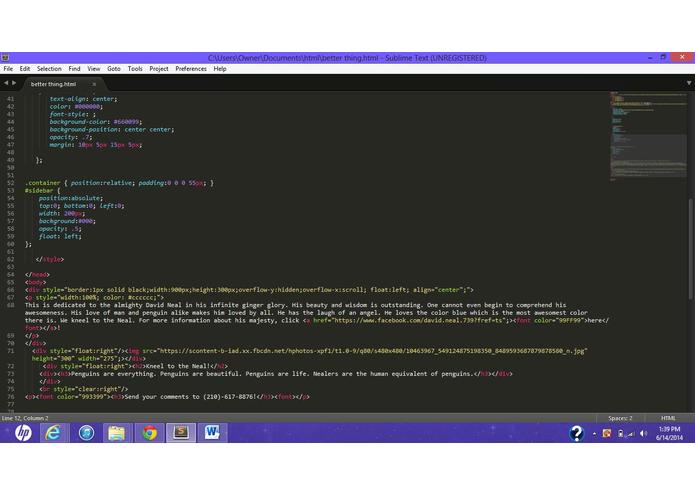Click the 'opacity: .7' line
Viewport: 695px width, 494px height.
tap(71, 137)
